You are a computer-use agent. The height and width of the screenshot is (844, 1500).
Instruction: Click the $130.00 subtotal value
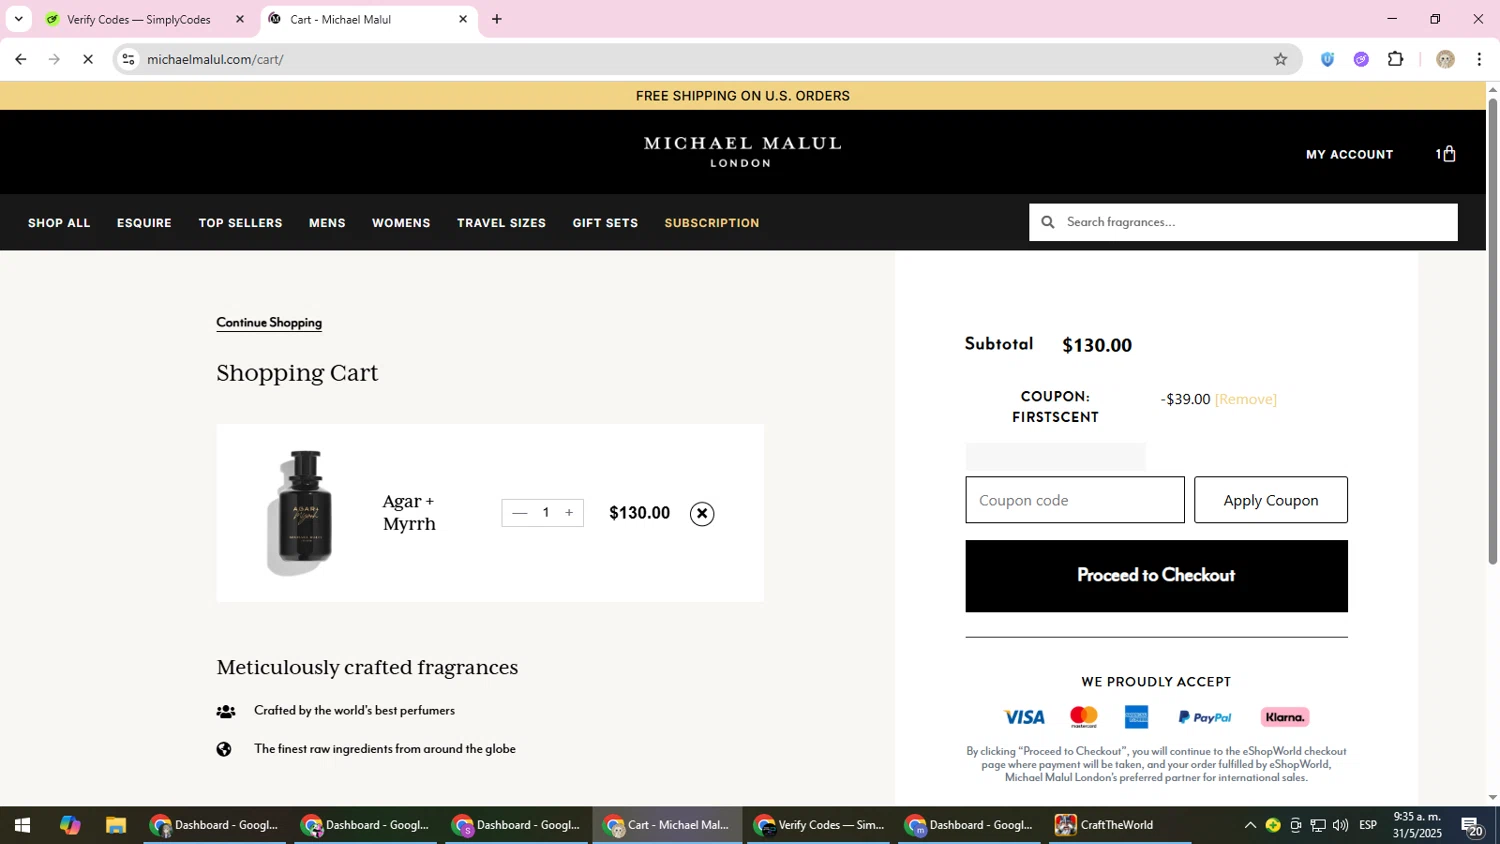(1097, 345)
